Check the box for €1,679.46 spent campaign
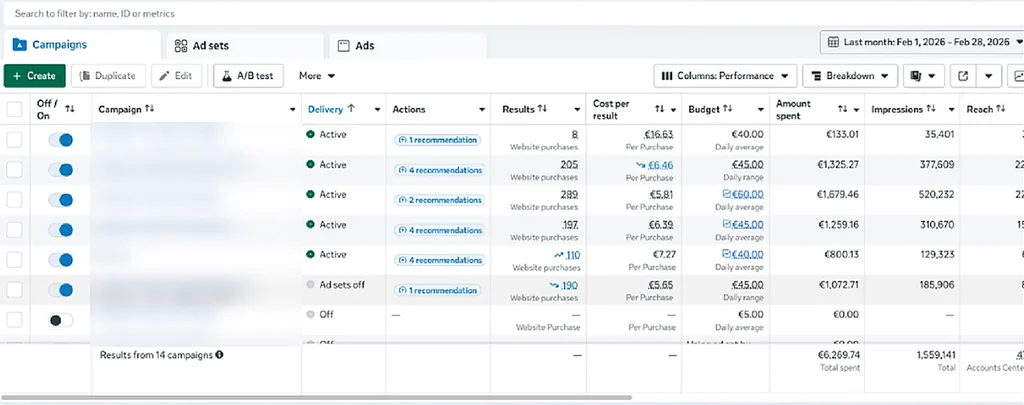 [14, 200]
